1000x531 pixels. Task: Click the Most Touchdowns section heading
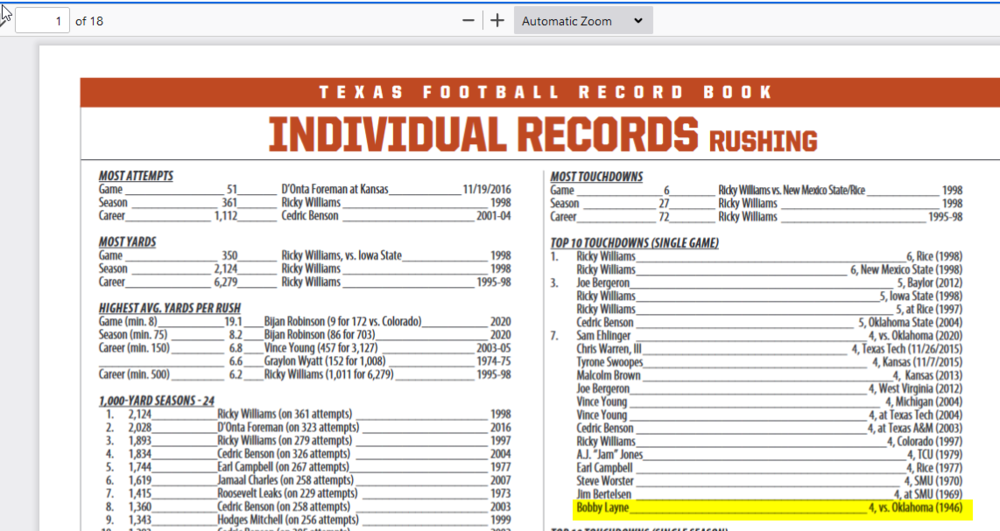coord(596,177)
